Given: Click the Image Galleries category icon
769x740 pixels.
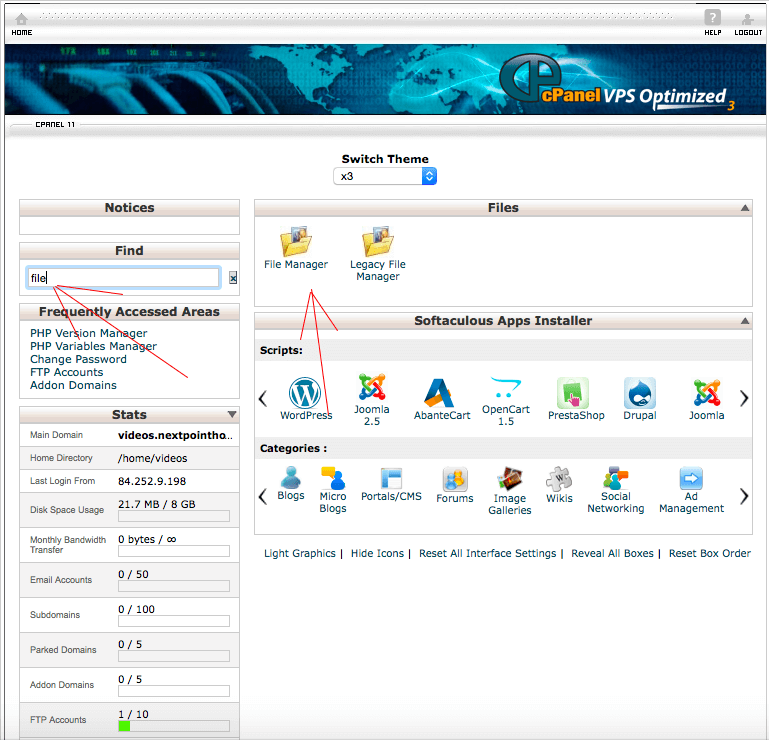Looking at the screenshot, I should (x=510, y=479).
